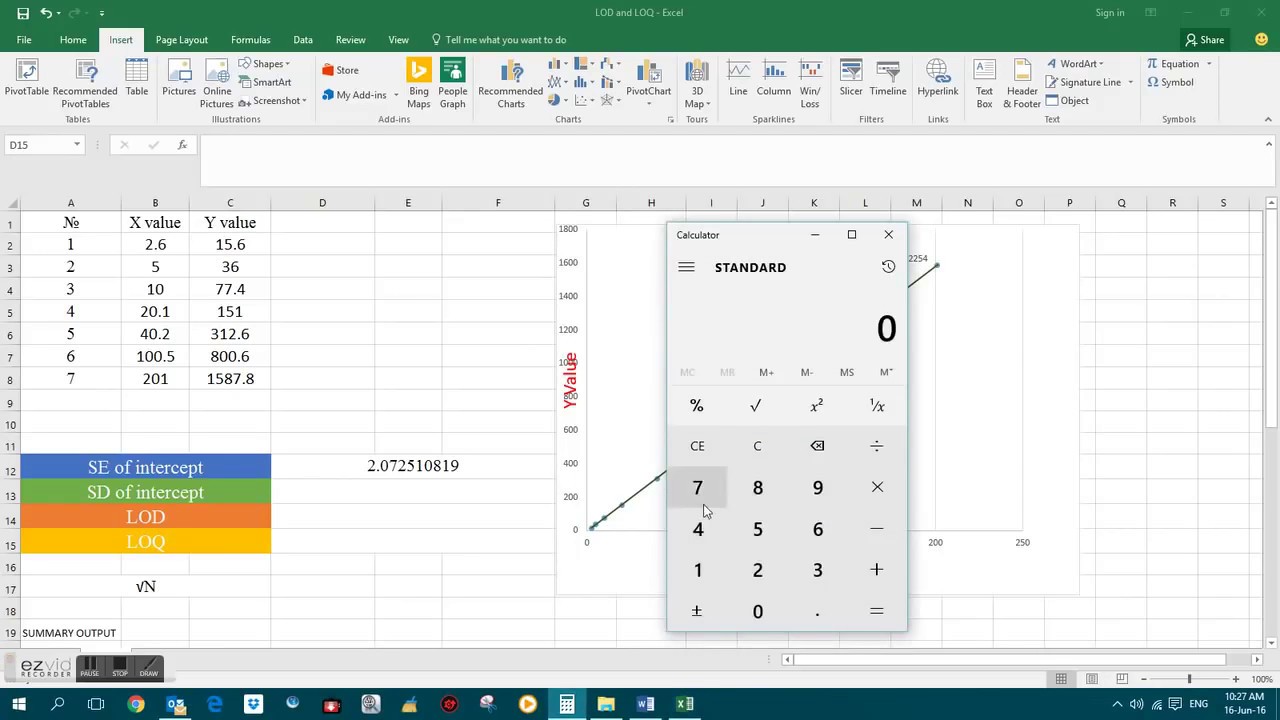The height and width of the screenshot is (720, 1280).
Task: Open the WordArt dropdown
Action: pyautogui.click(x=1075, y=64)
